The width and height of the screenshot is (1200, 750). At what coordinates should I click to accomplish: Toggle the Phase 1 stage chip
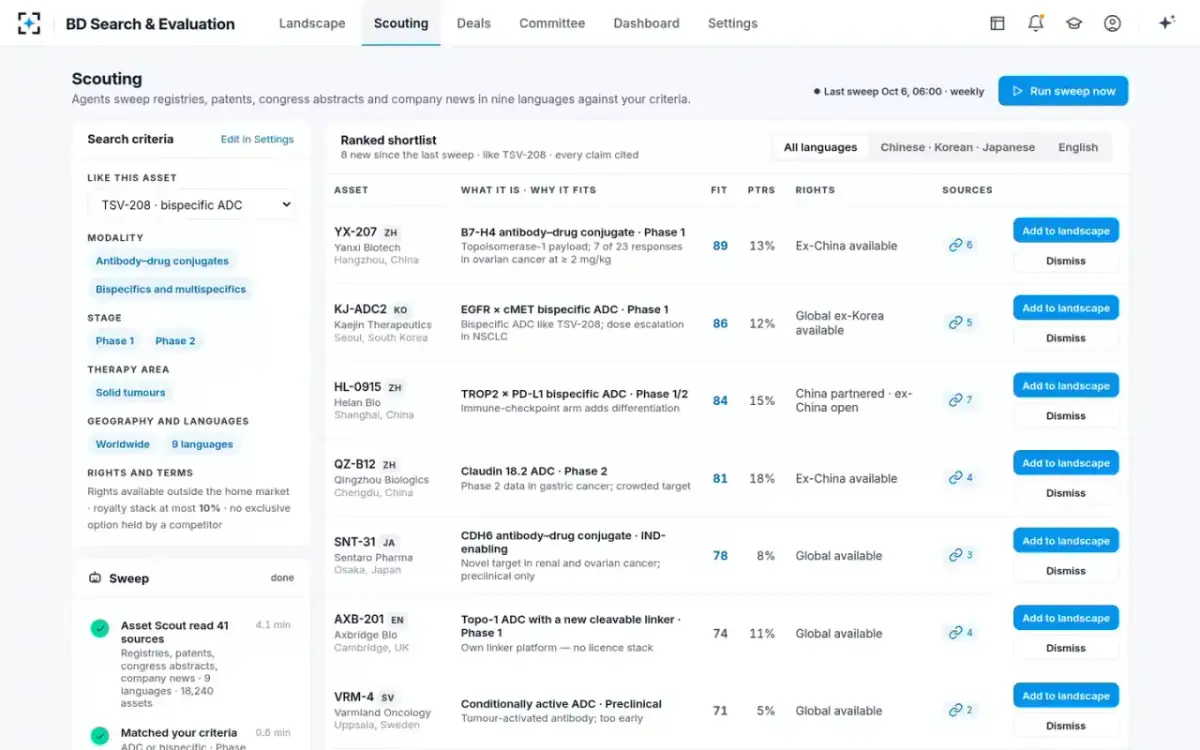(115, 341)
